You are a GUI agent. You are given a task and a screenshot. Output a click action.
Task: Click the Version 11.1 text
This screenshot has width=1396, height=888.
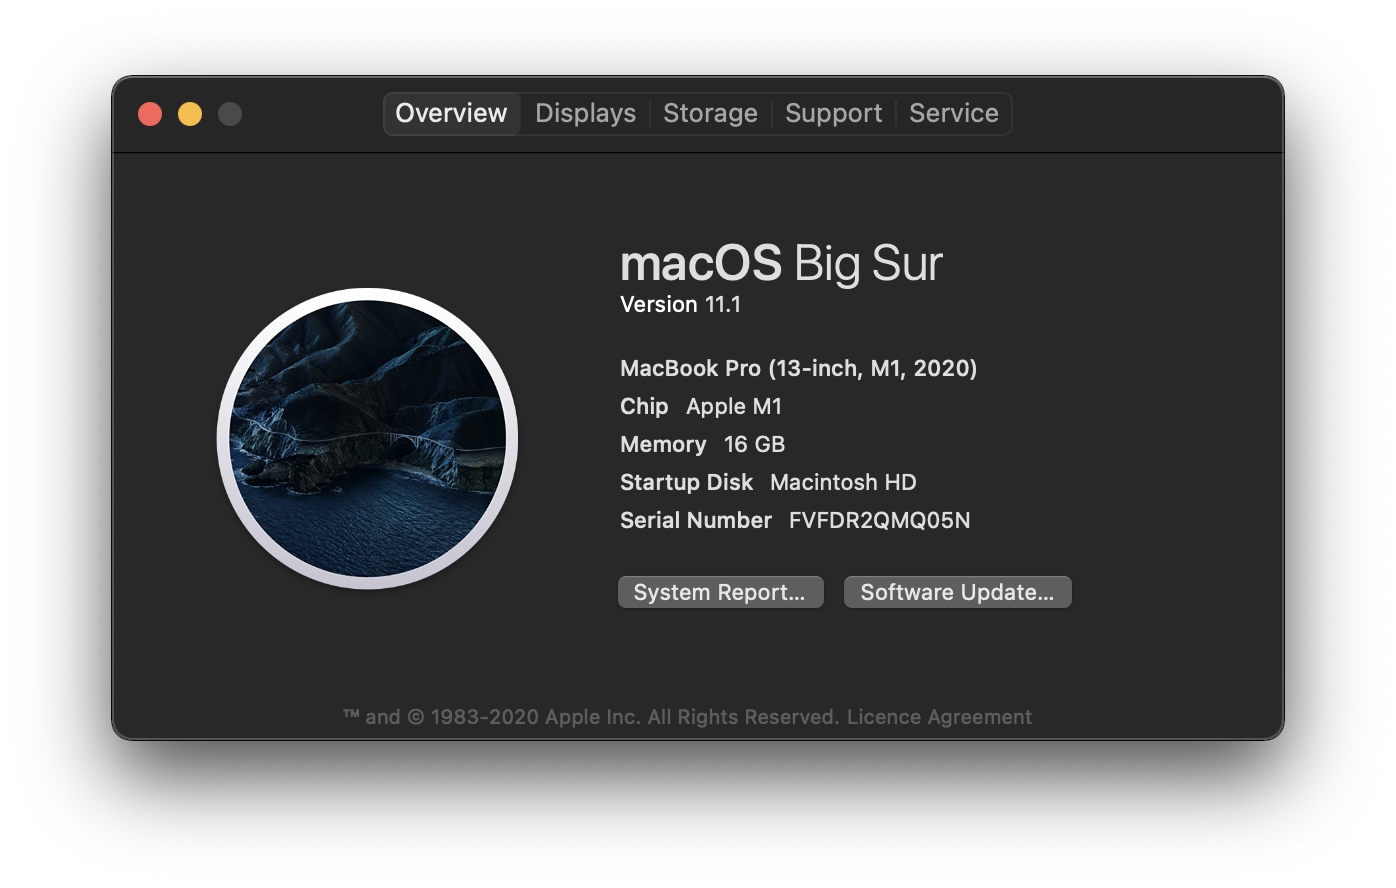pos(682,304)
